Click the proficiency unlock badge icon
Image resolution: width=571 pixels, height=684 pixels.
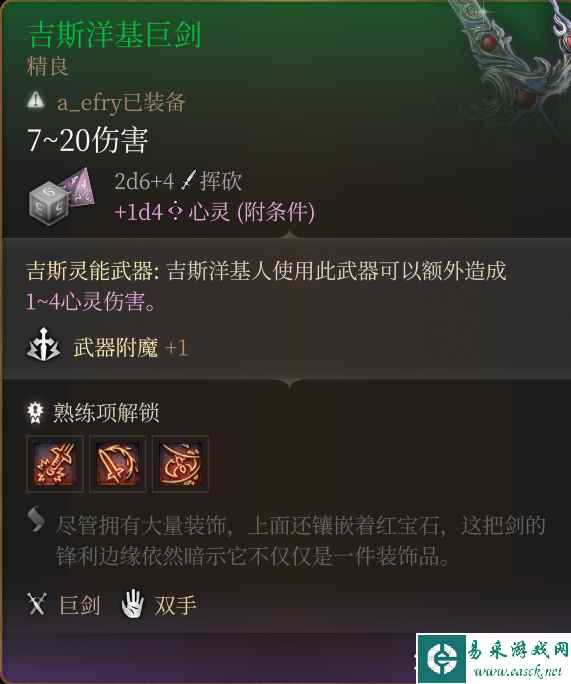coord(35,412)
